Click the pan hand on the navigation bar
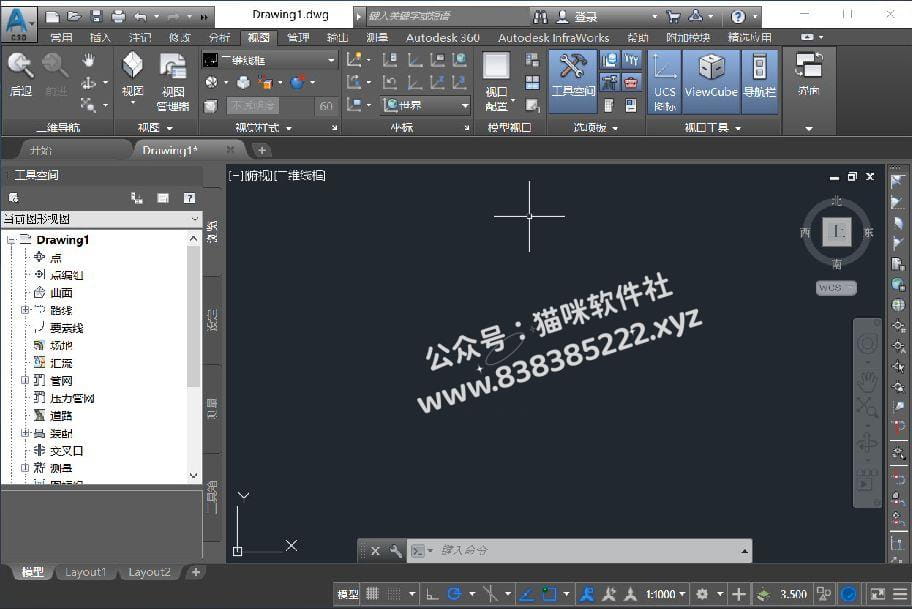 [x=867, y=381]
